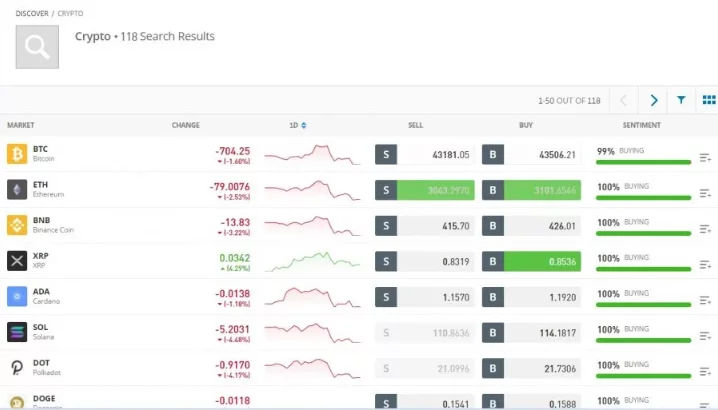Click the Ethereum ETH coin icon

click(x=16, y=190)
